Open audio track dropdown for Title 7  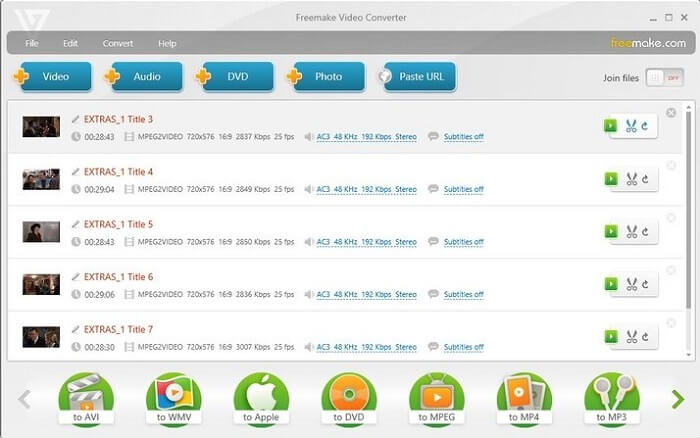(367, 347)
